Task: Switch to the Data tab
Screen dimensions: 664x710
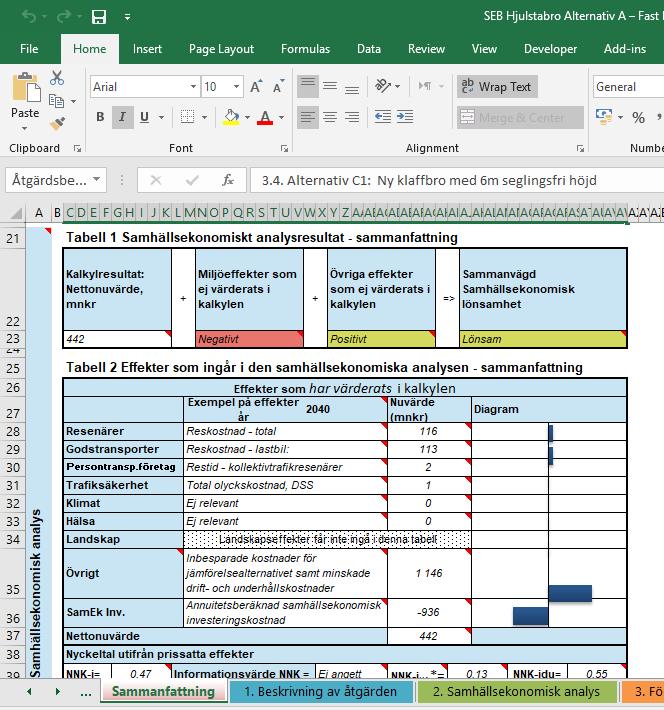Action: (x=369, y=49)
